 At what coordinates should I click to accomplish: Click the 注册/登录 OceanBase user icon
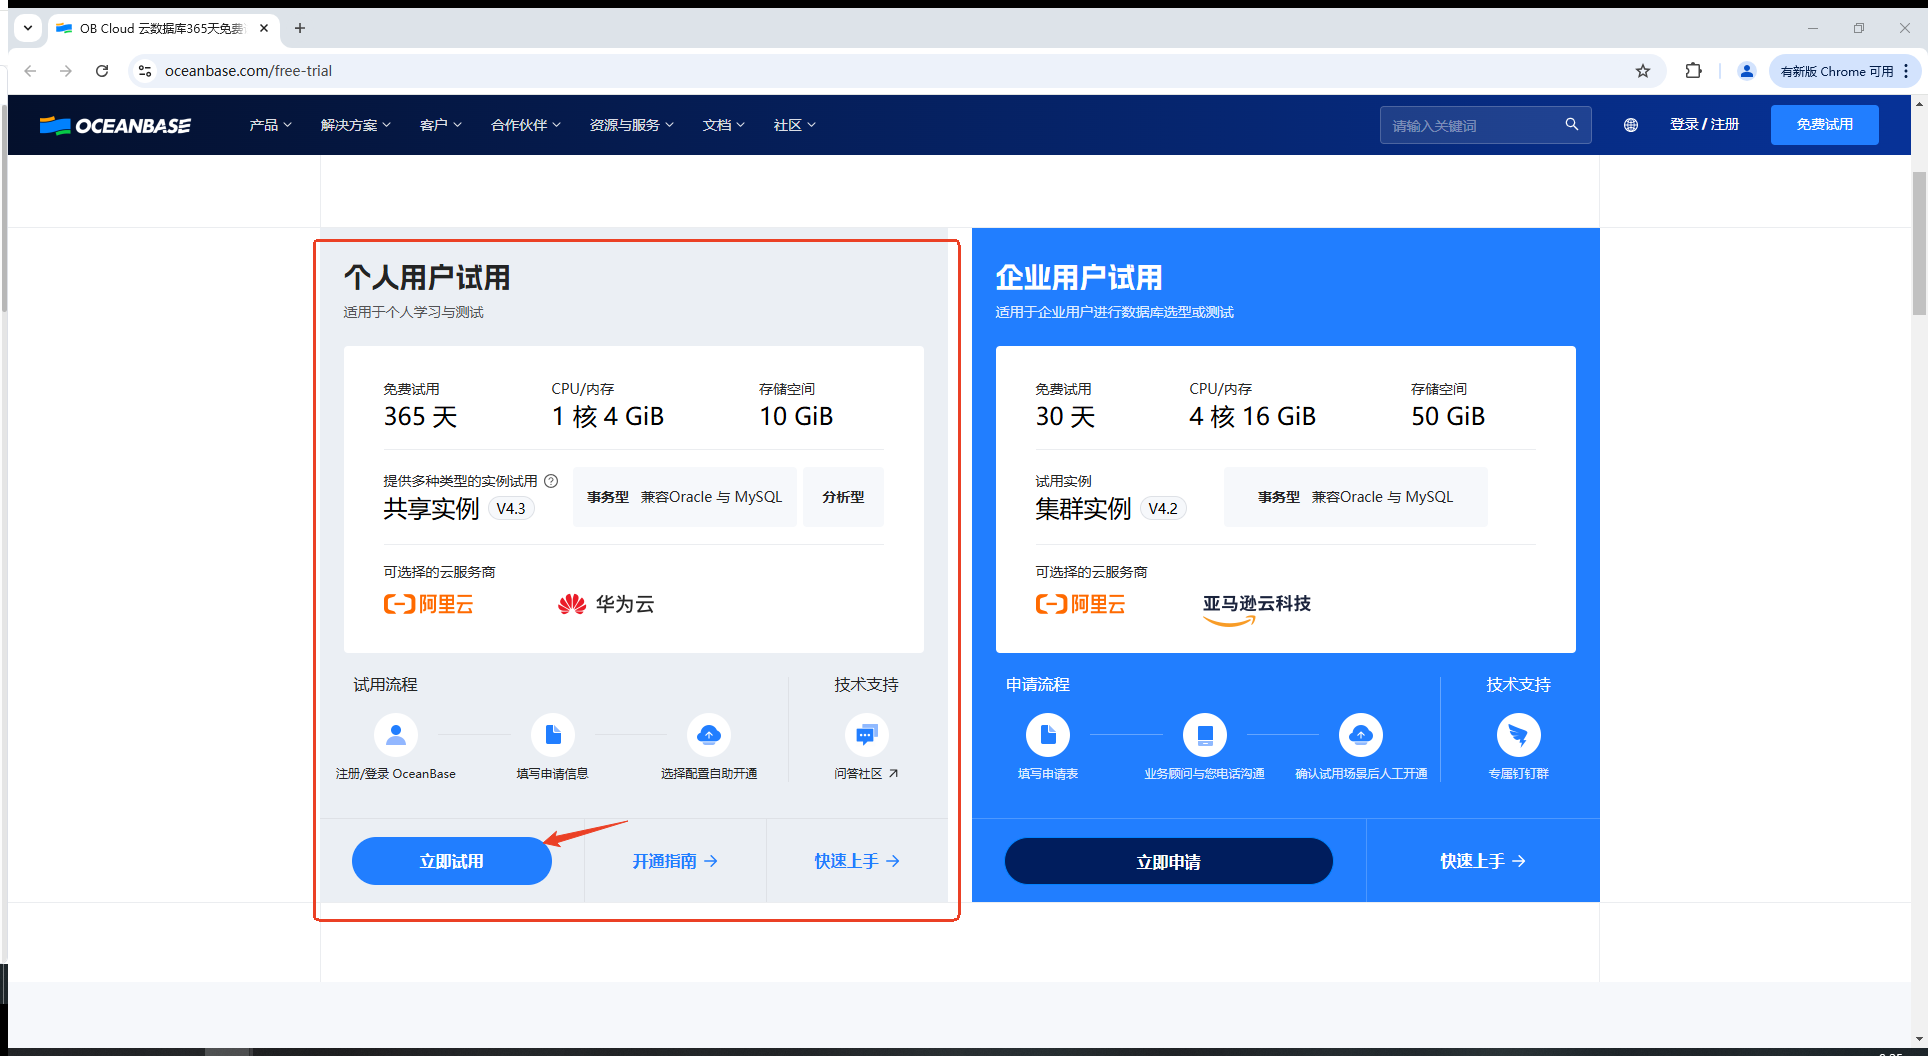(x=396, y=735)
